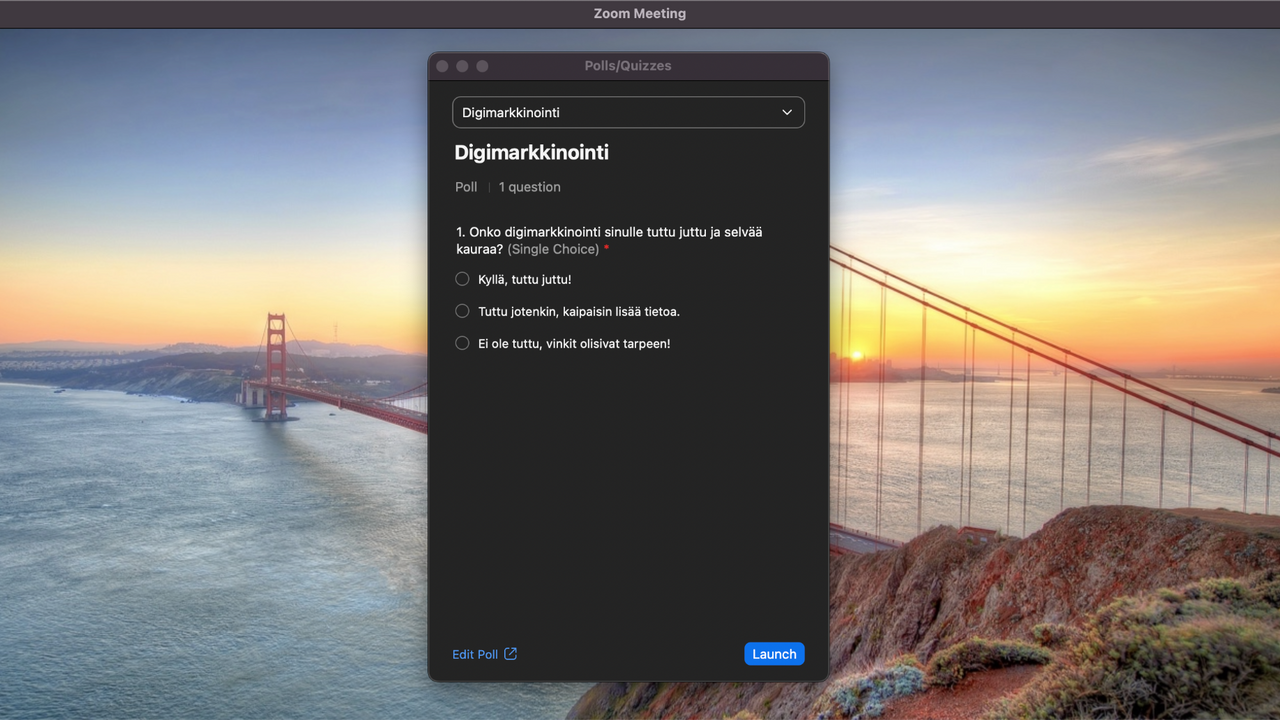Click the zoom button of Polls/Quizzes window
This screenshot has width=1280, height=720.
482,66
